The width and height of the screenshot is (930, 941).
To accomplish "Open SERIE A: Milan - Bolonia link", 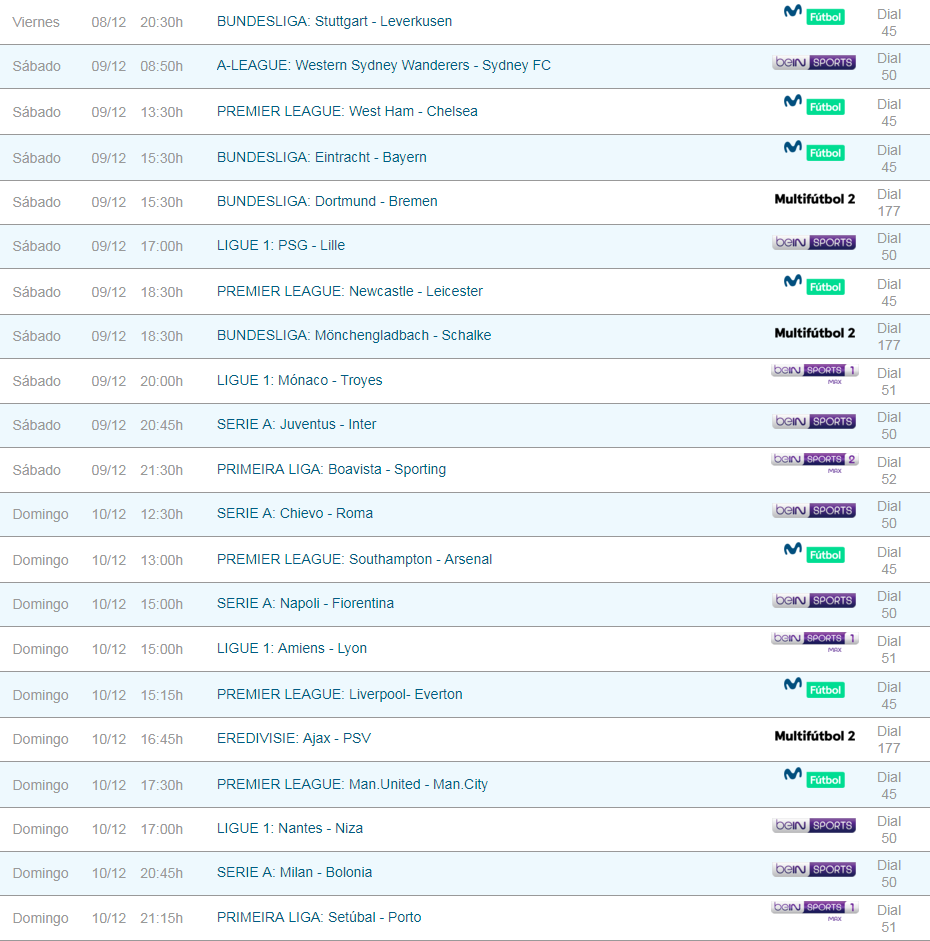I will (294, 872).
